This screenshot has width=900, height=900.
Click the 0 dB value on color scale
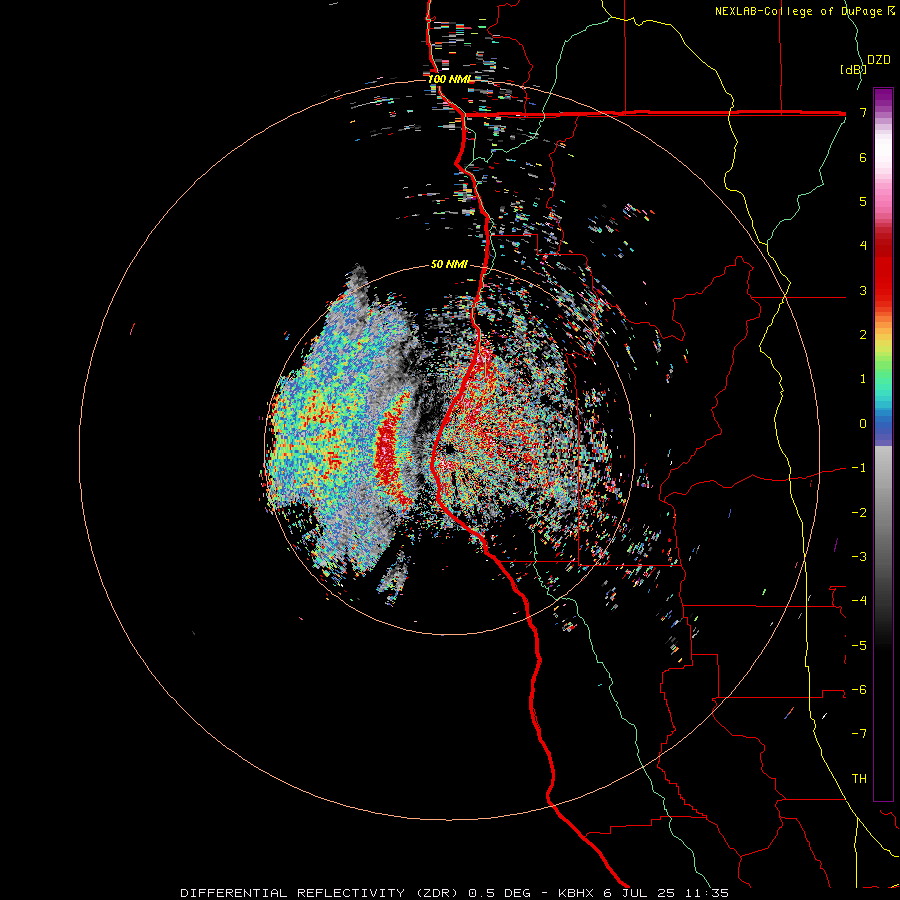[x=863, y=424]
